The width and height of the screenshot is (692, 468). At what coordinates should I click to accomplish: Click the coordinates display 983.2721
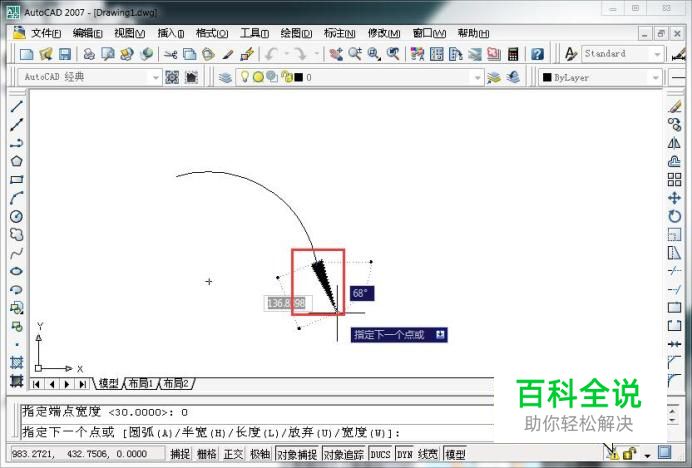[x=86, y=454]
